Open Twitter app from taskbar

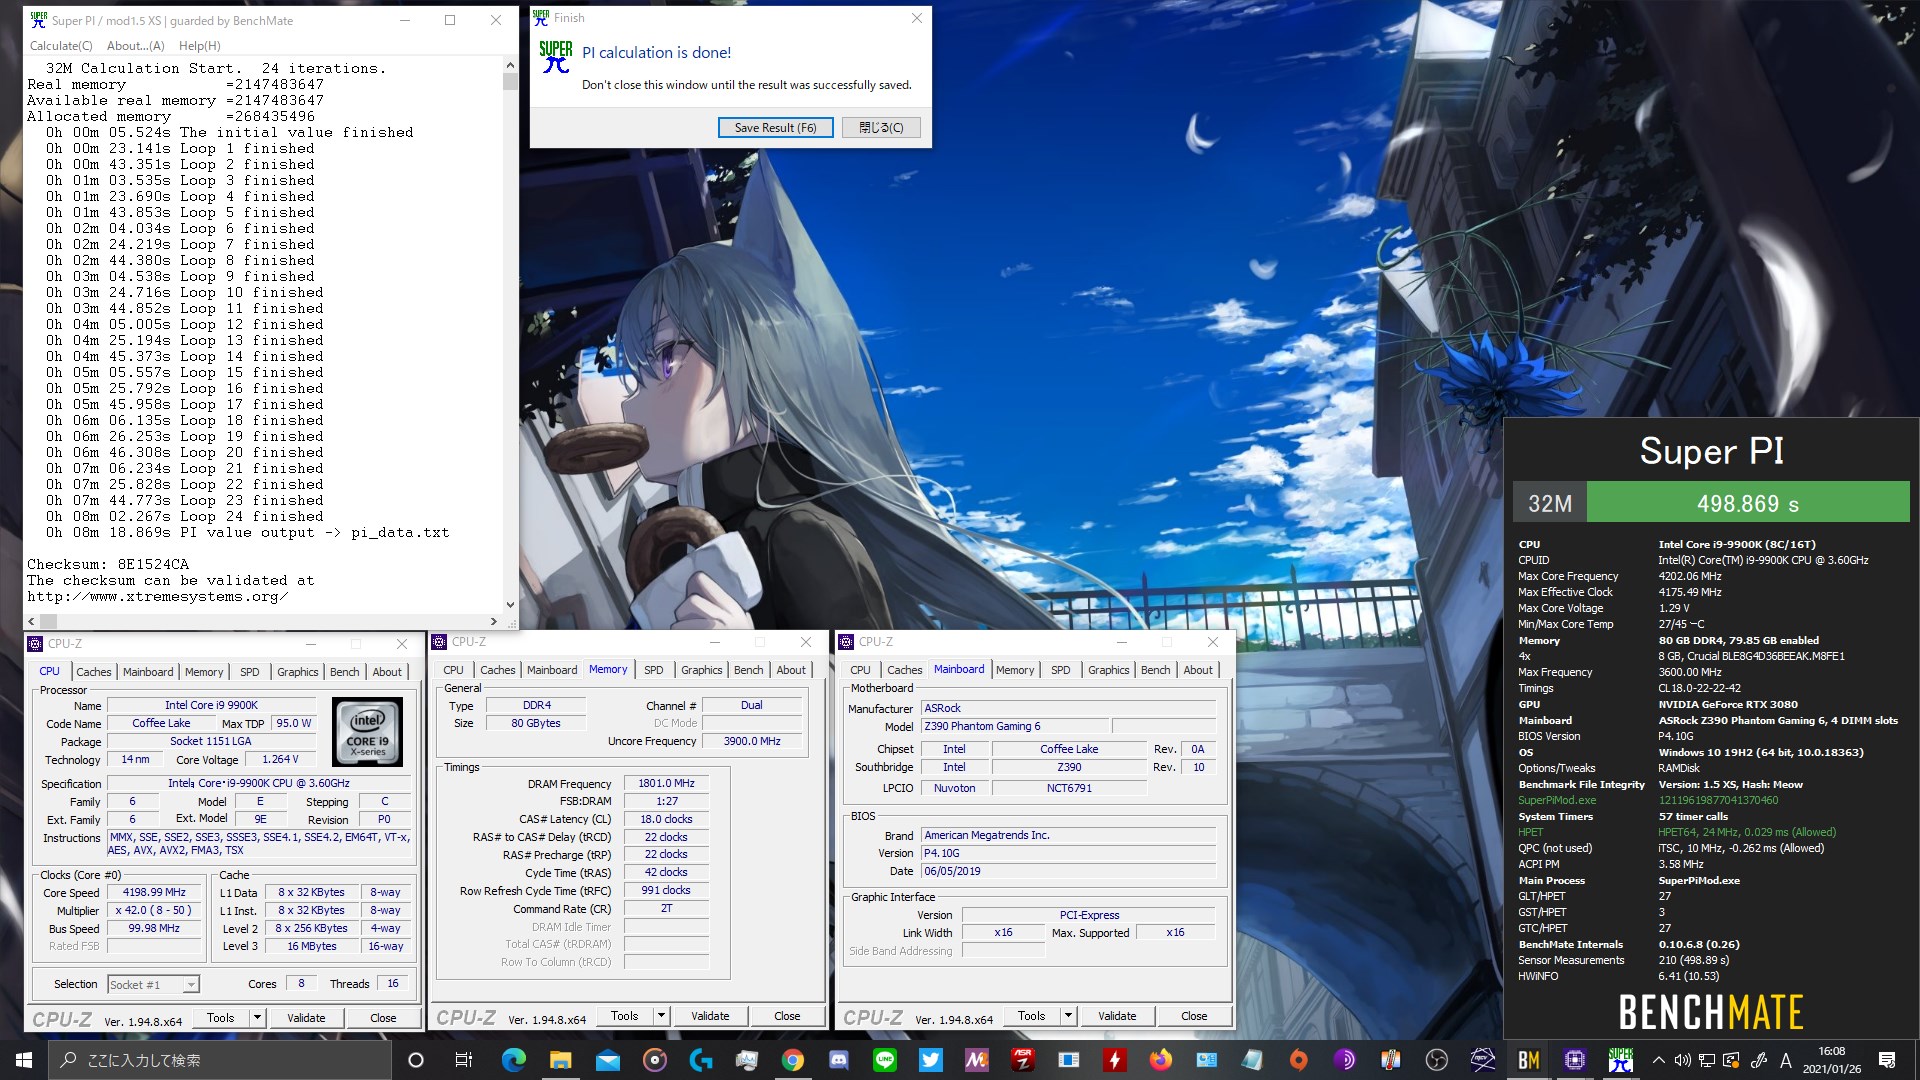coord(931,1060)
